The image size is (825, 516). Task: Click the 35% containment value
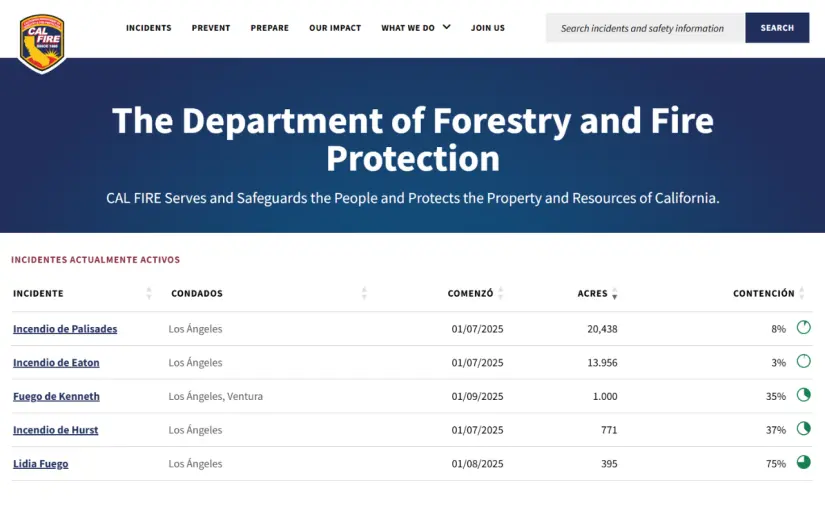tap(776, 396)
